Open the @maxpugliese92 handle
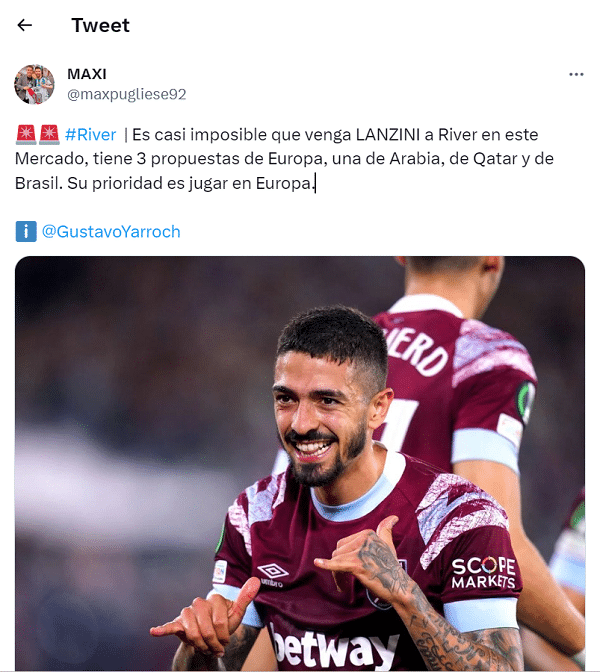The image size is (600, 672). pos(126,94)
